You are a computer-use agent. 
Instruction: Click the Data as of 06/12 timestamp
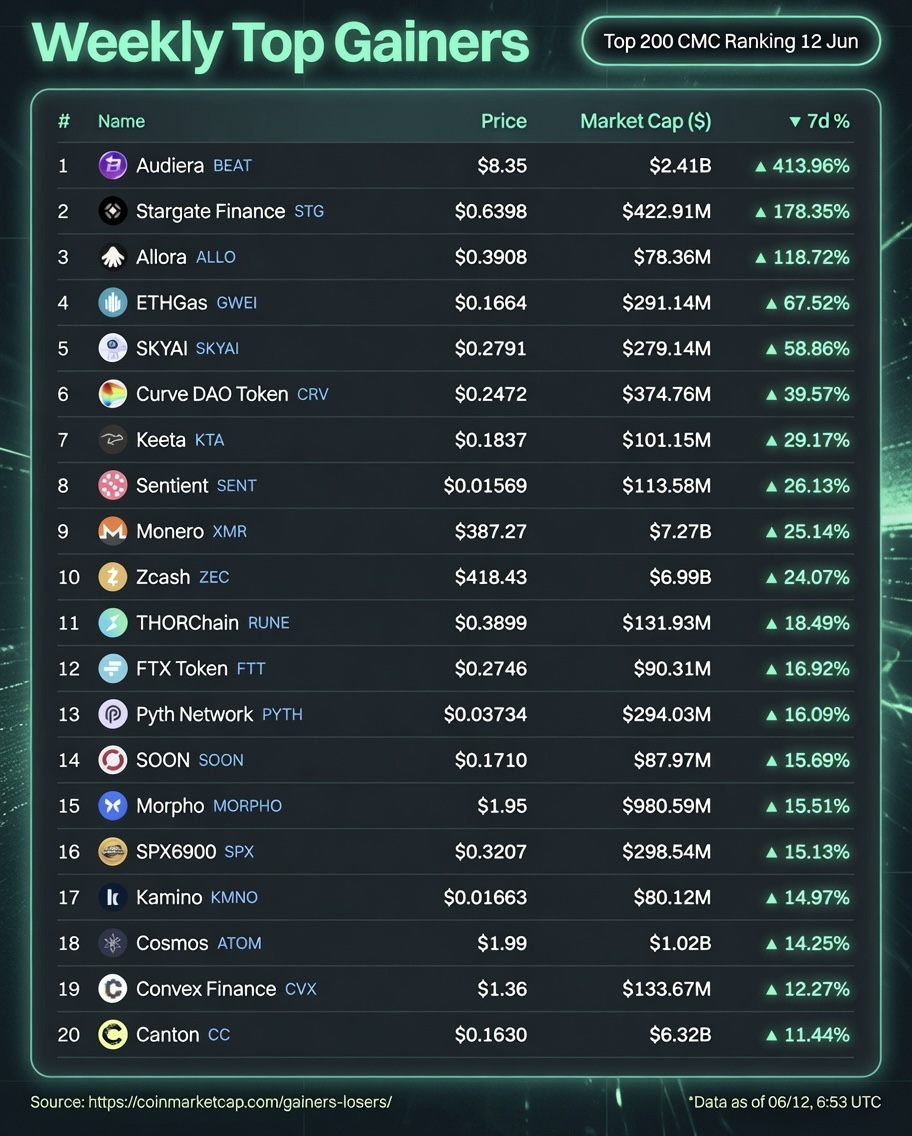point(785,1102)
